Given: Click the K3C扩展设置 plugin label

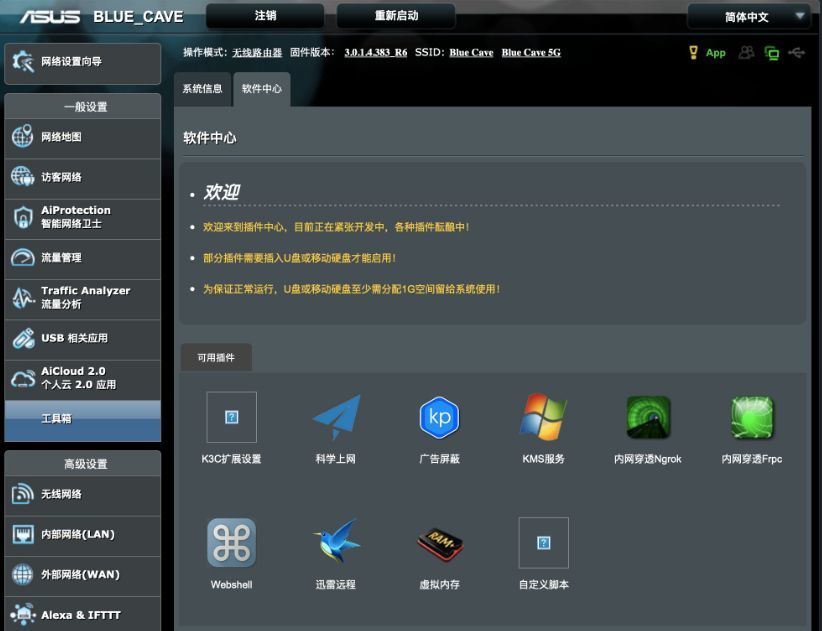Looking at the screenshot, I should click(x=231, y=459).
